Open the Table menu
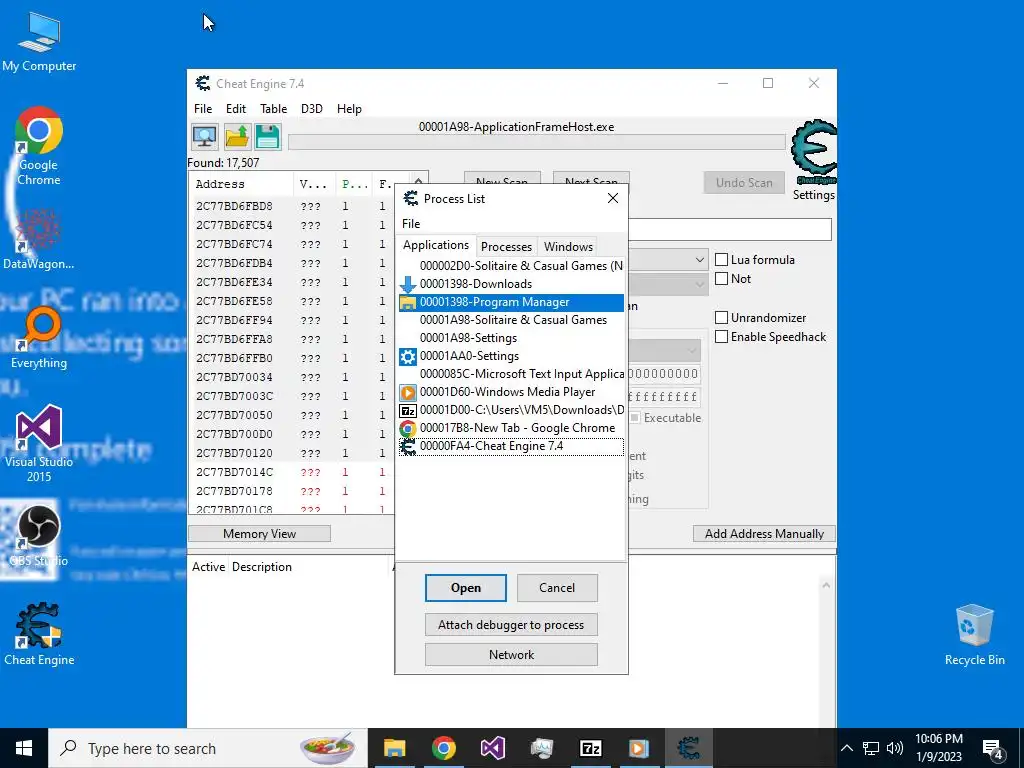 tap(274, 108)
